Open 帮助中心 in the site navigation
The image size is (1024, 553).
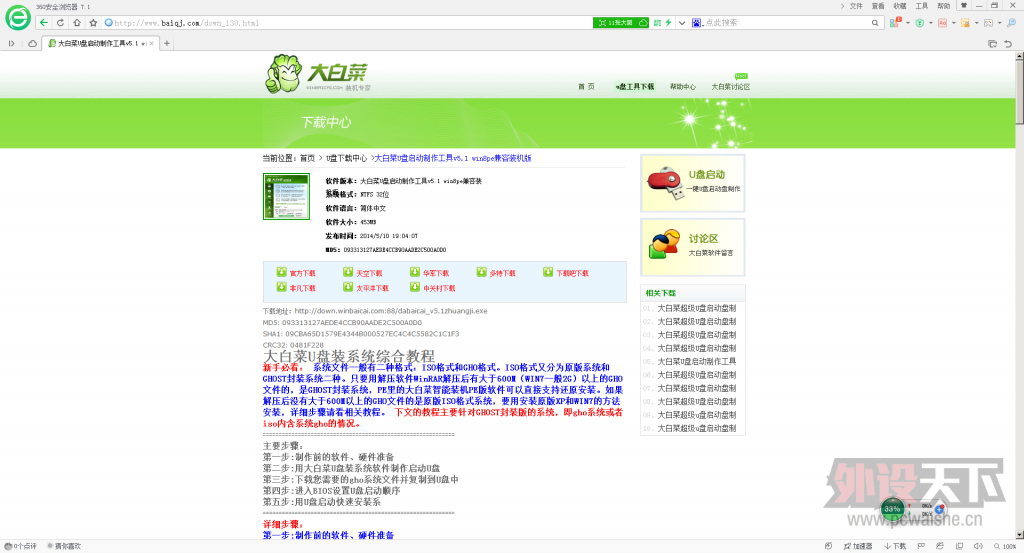tap(682, 86)
